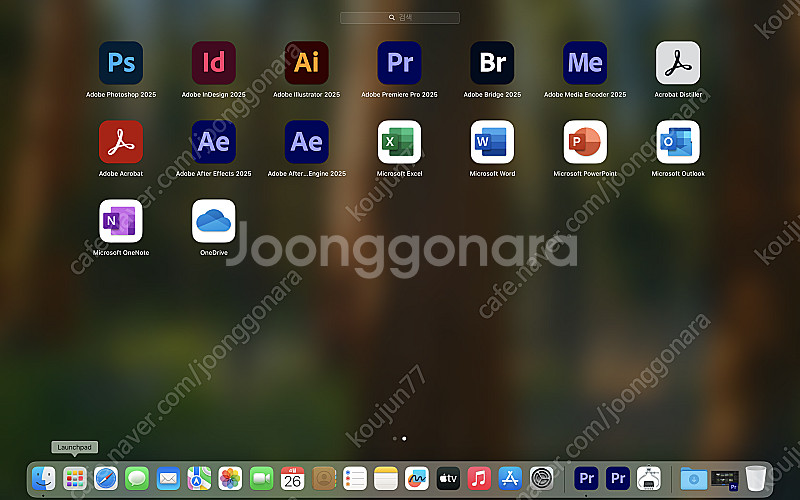The height and width of the screenshot is (500, 800).
Task: Launch Reminders from the Dock
Action: [x=355, y=479]
